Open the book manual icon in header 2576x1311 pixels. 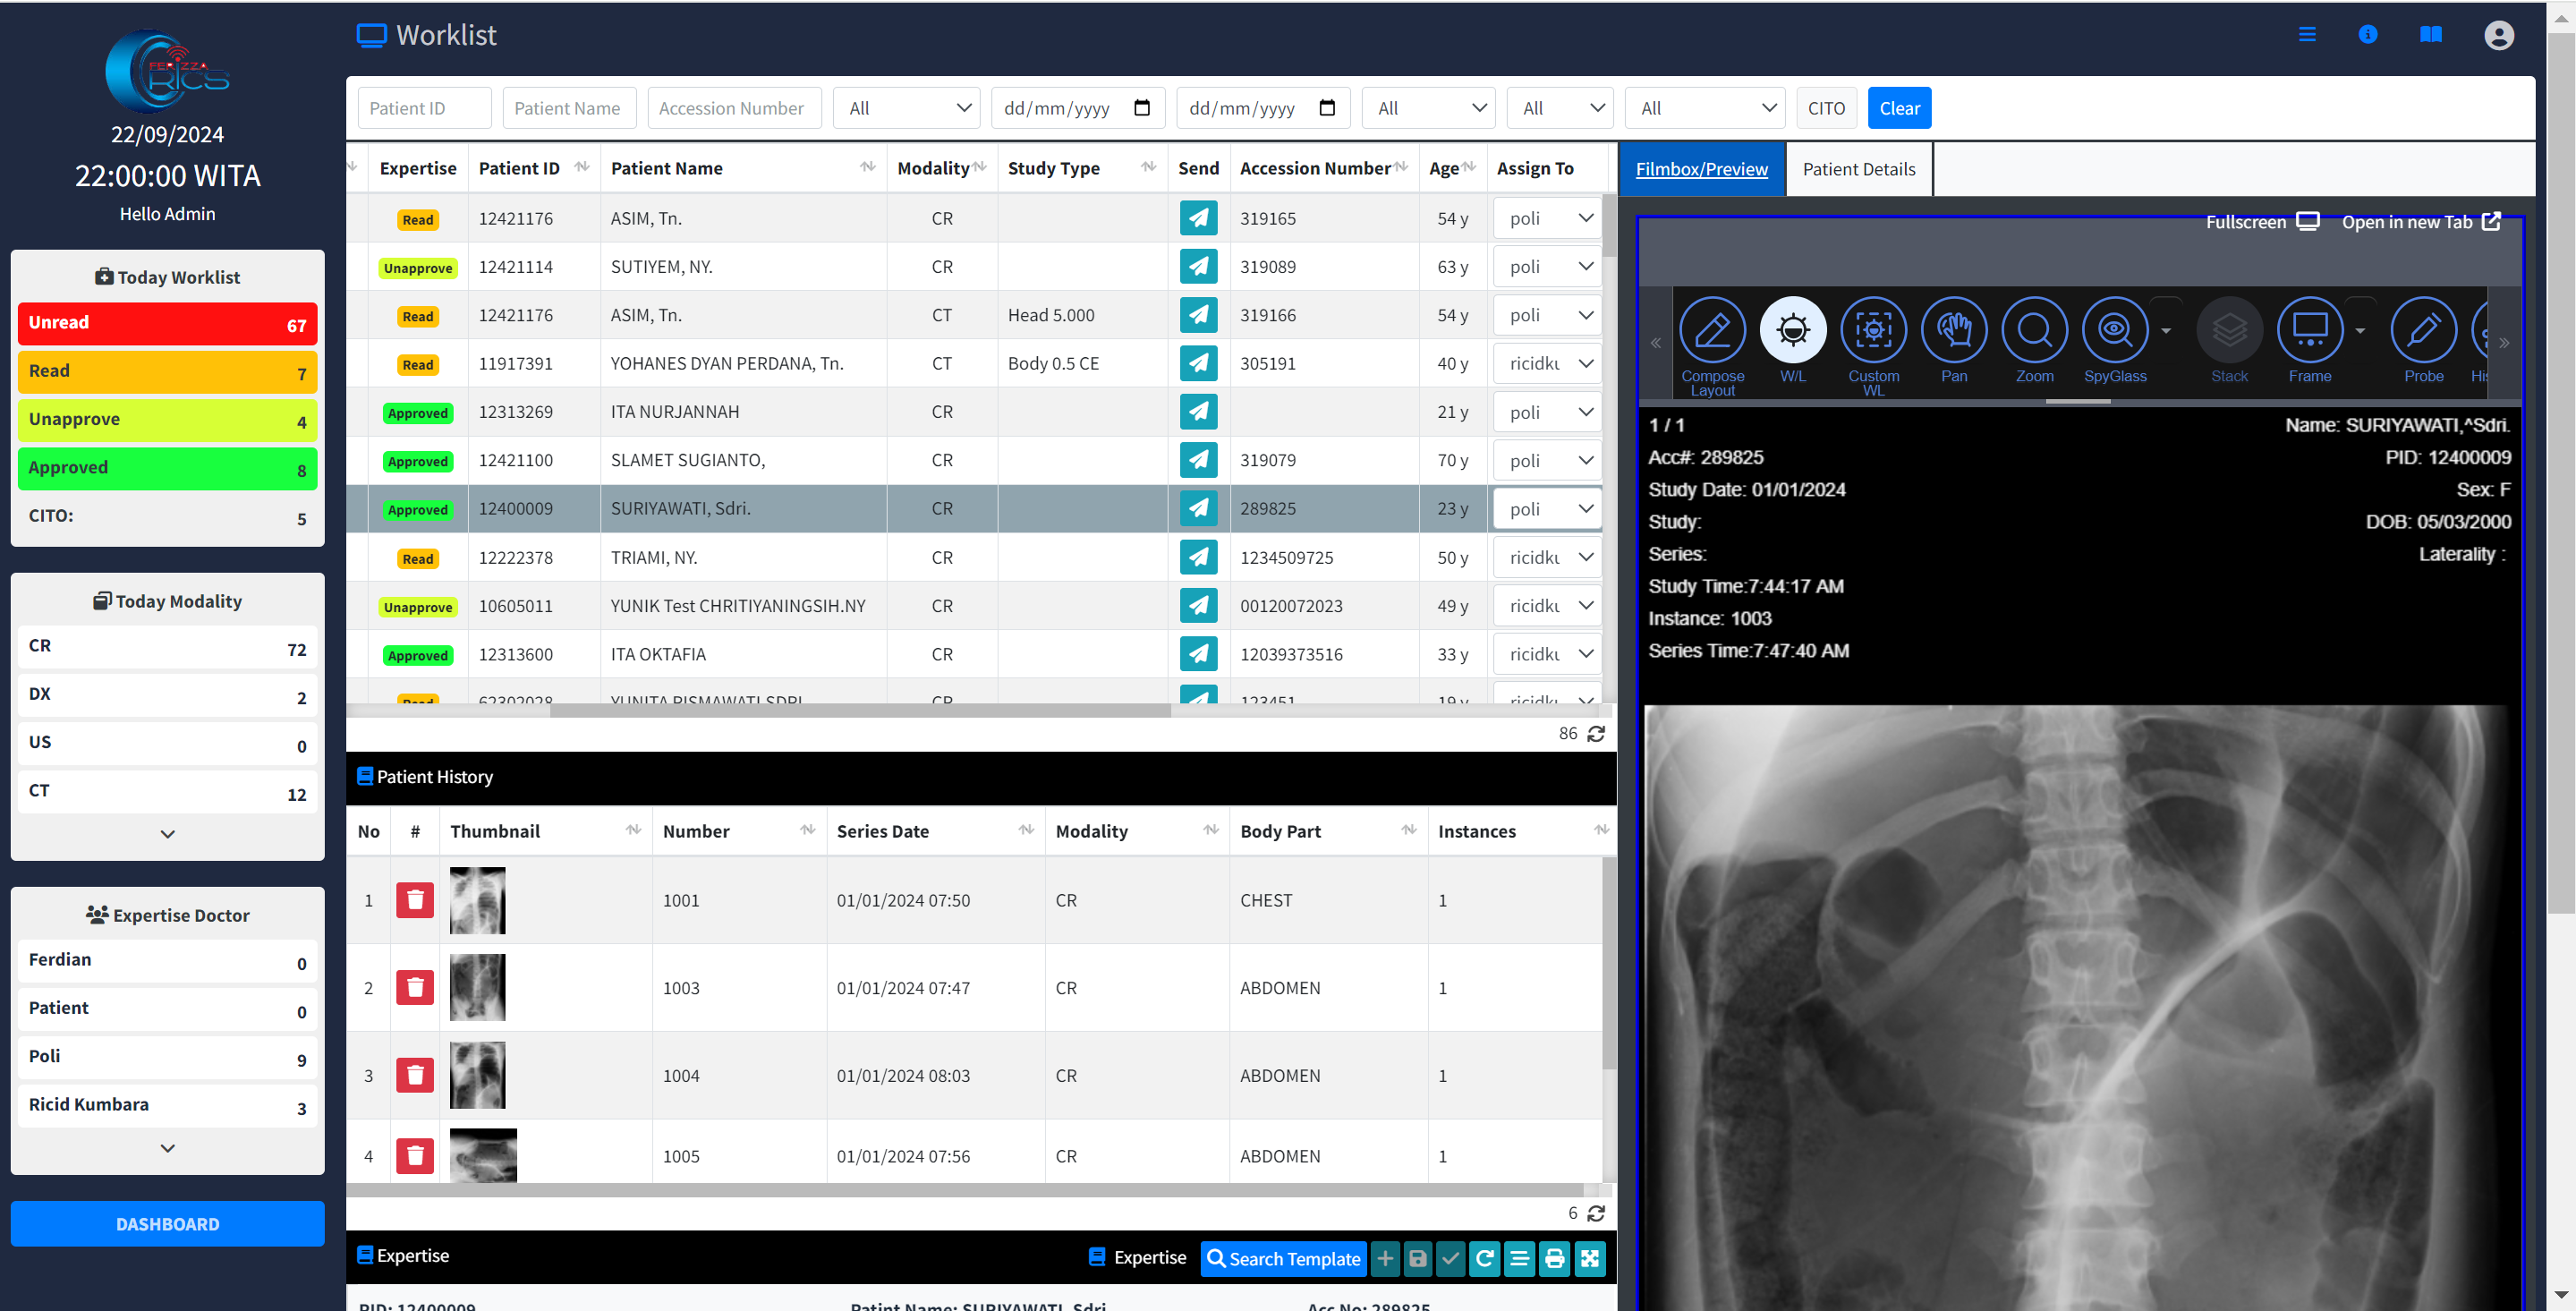pyautogui.click(x=2430, y=35)
